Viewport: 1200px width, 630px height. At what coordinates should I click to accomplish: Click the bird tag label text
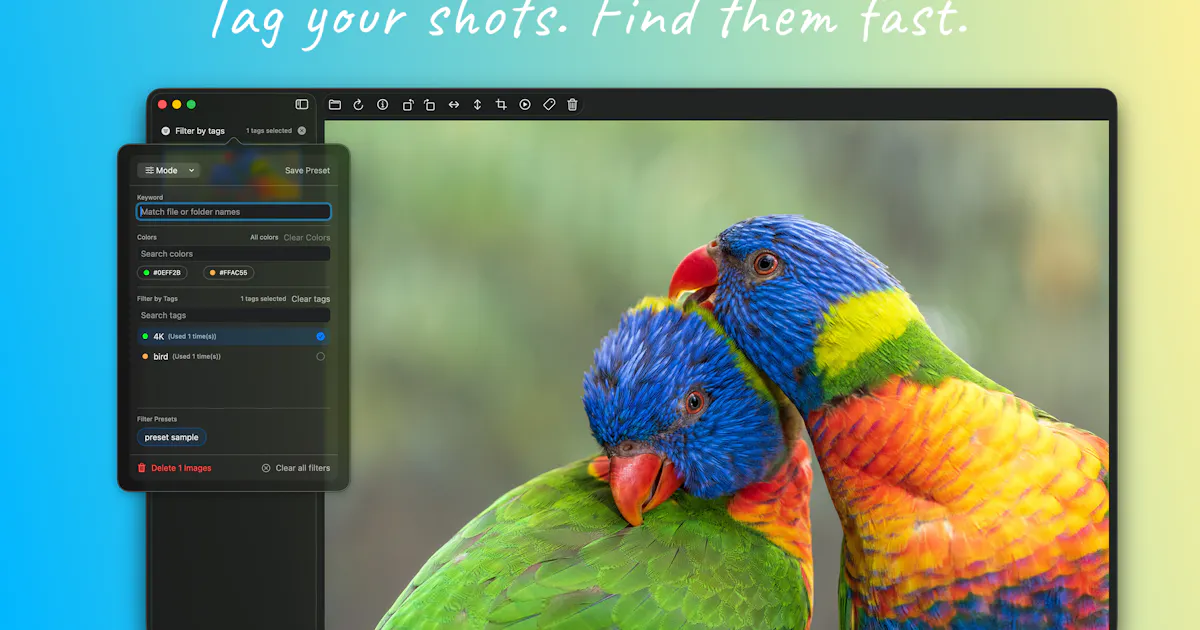click(161, 356)
